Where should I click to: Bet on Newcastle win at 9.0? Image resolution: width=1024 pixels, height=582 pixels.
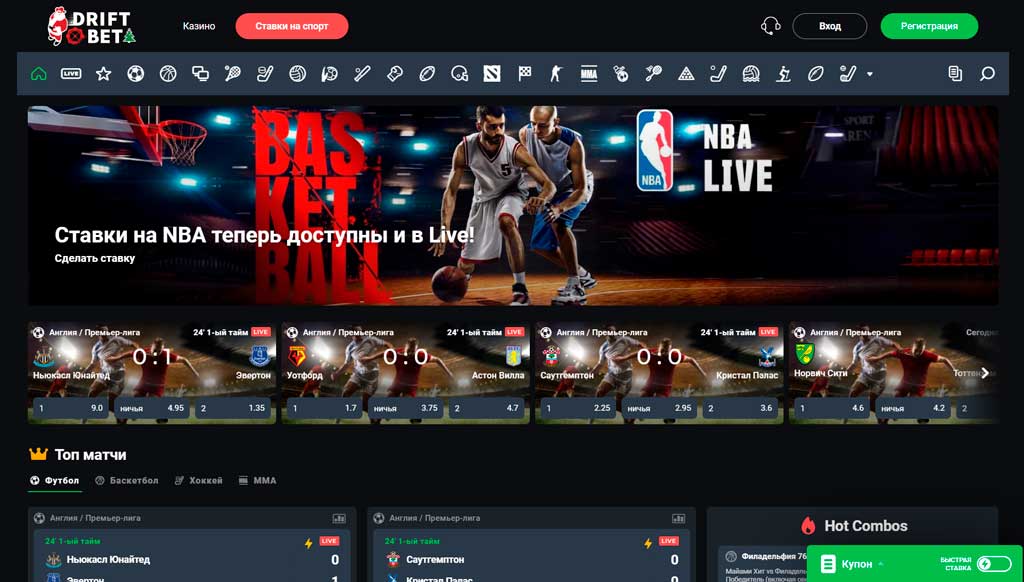(71, 408)
